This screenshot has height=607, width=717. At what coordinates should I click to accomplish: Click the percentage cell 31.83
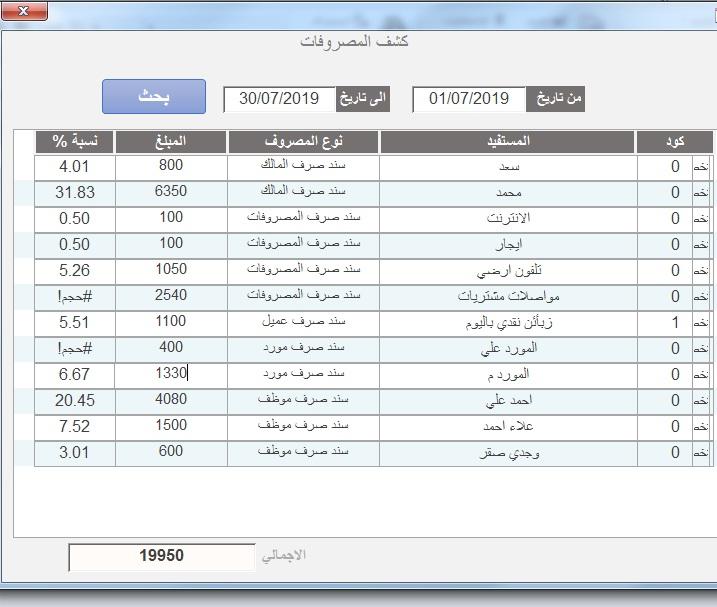pos(74,192)
